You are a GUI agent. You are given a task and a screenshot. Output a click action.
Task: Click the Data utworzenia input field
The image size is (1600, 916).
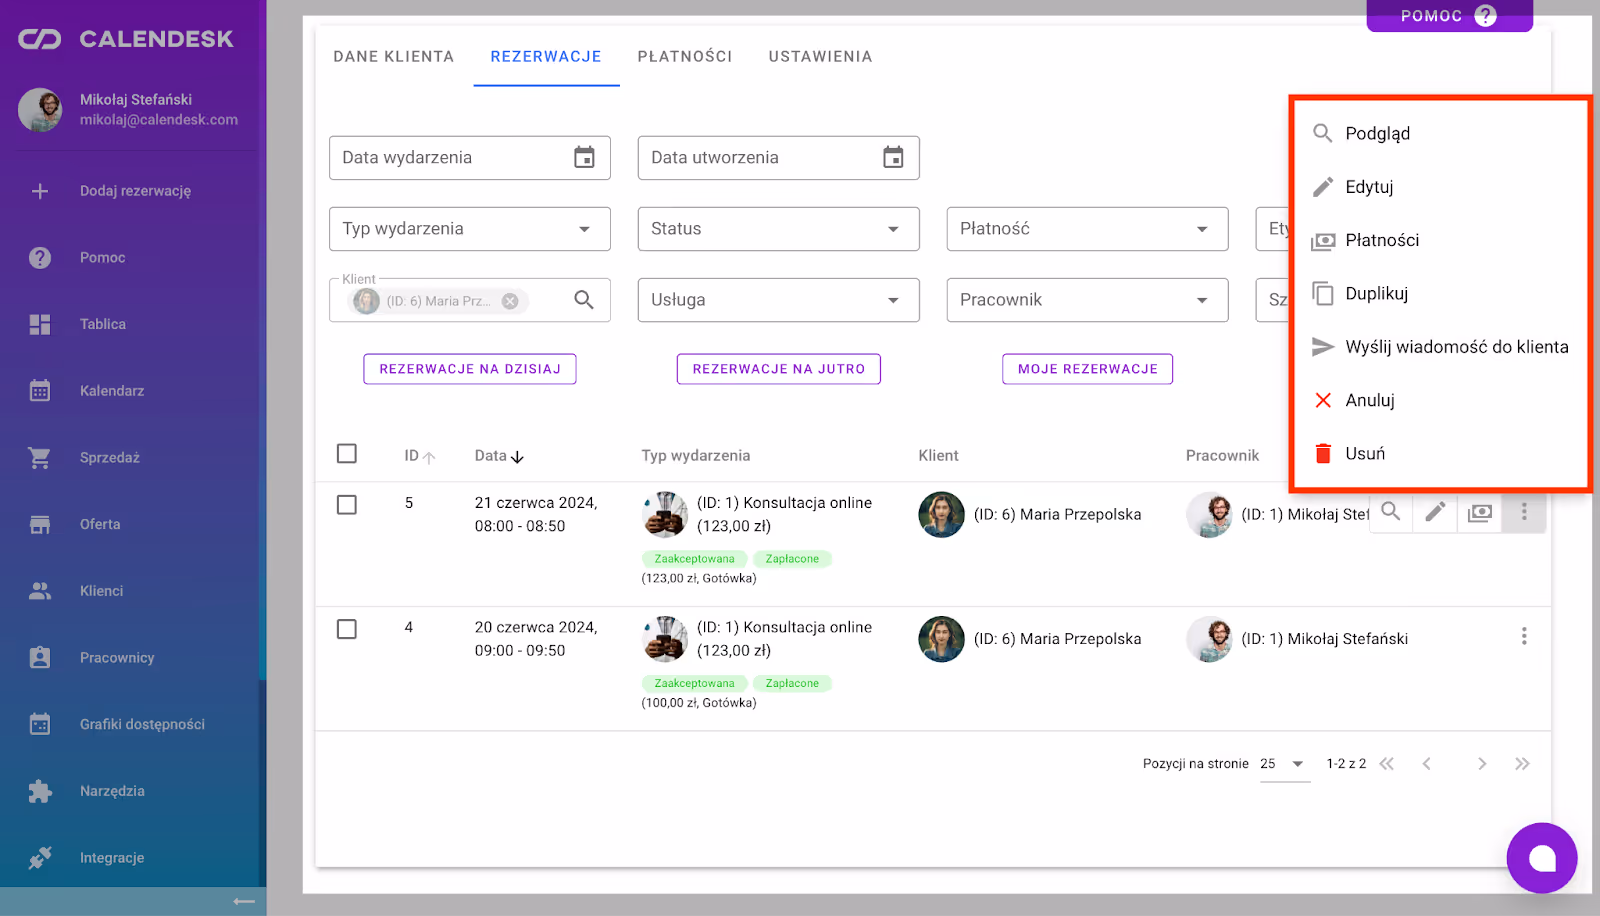pyautogui.click(x=760, y=158)
